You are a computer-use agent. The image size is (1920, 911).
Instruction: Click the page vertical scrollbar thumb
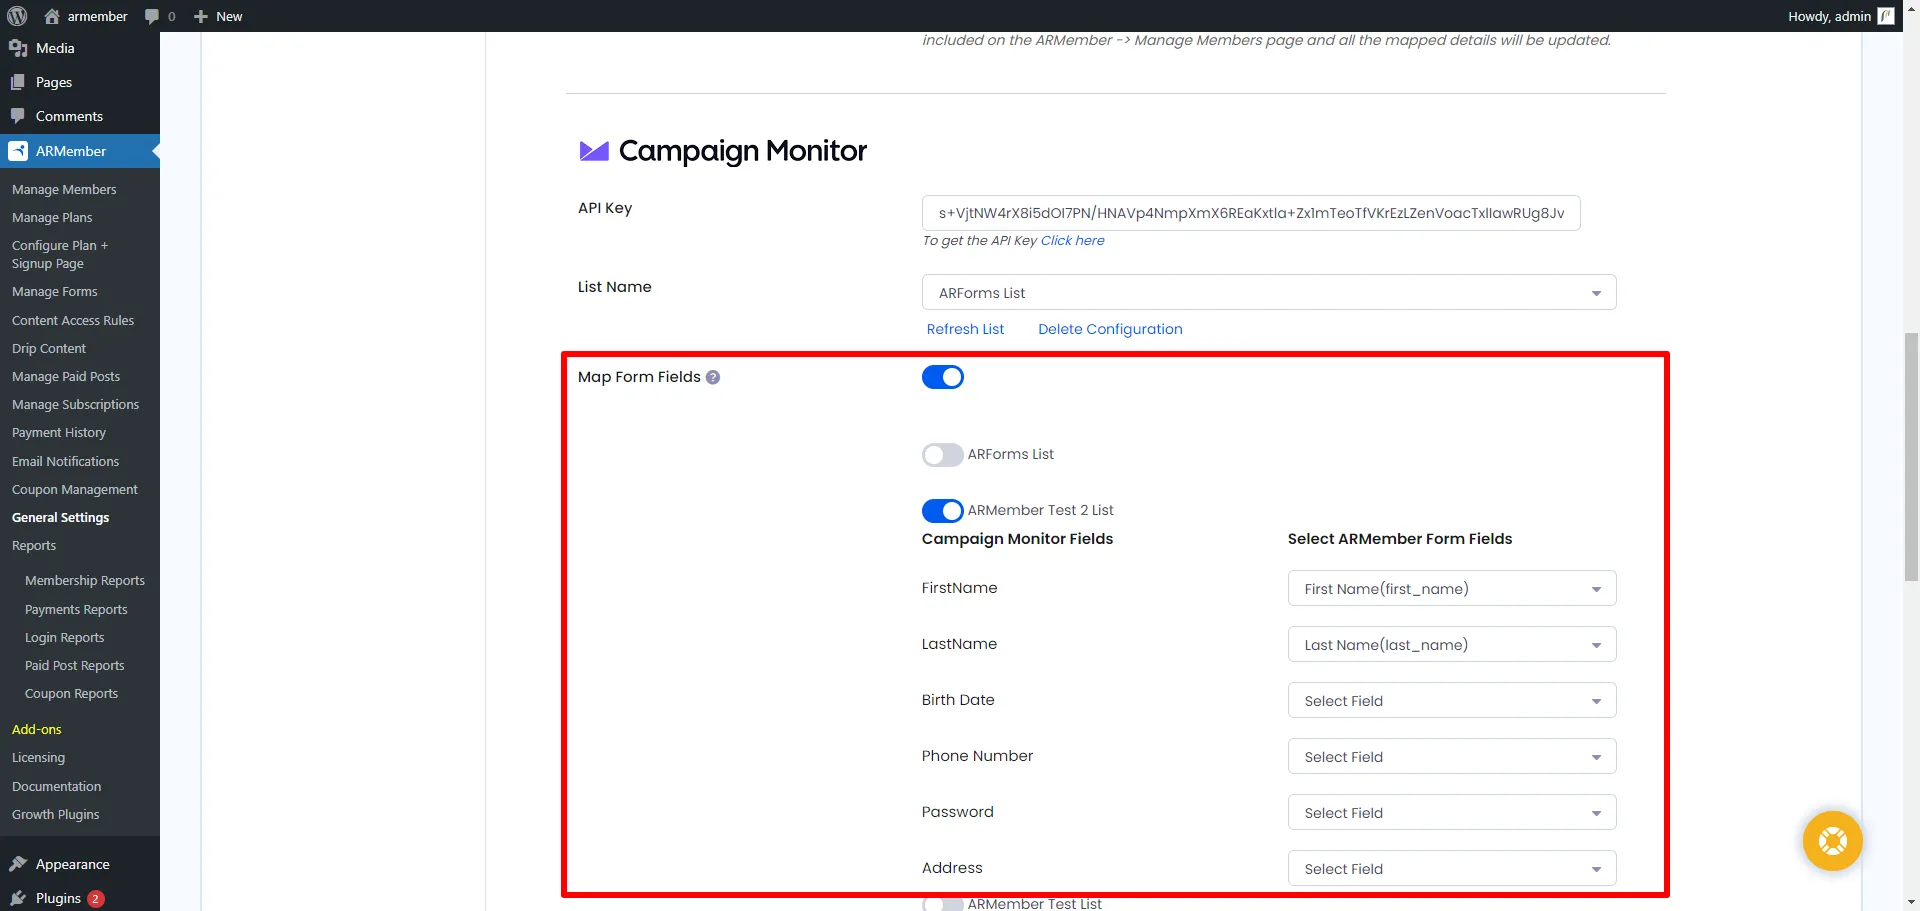(1911, 457)
